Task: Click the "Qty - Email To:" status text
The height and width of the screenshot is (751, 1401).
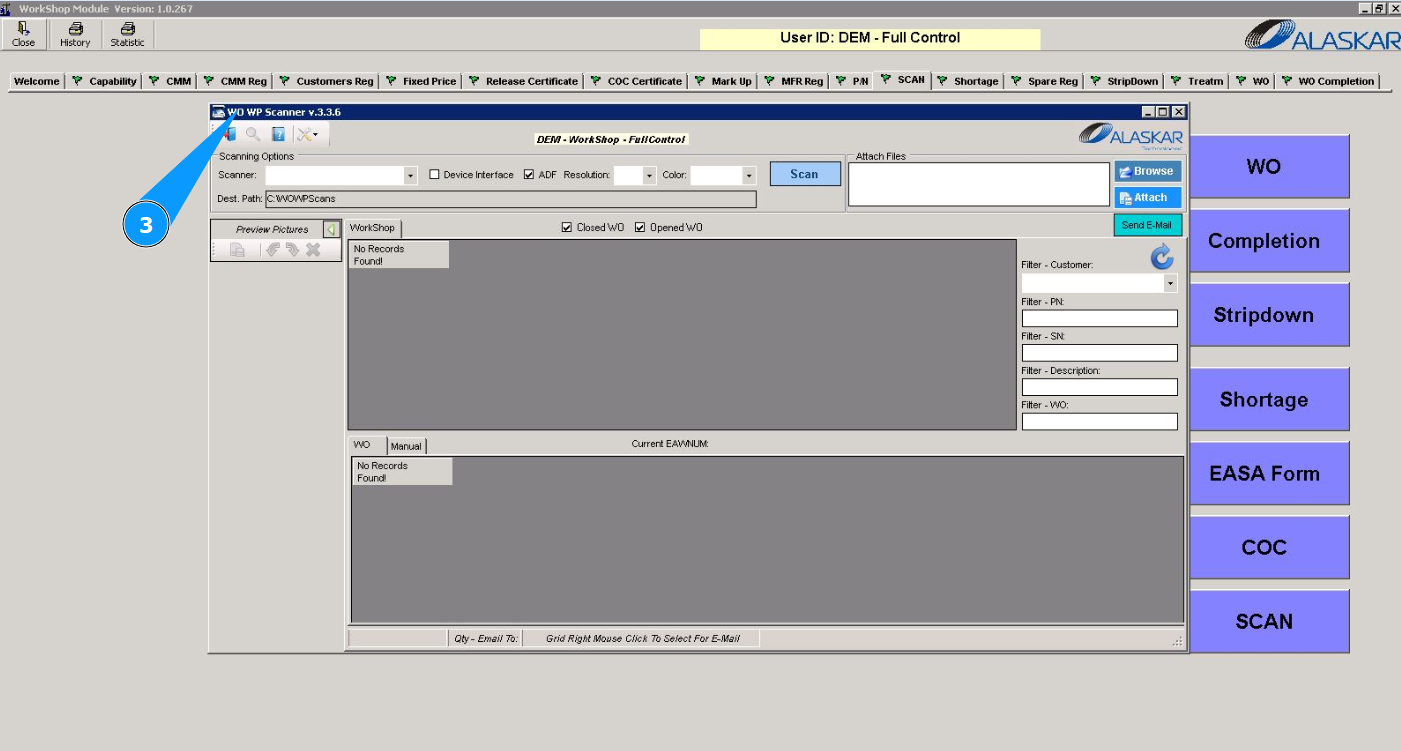Action: [x=486, y=638]
